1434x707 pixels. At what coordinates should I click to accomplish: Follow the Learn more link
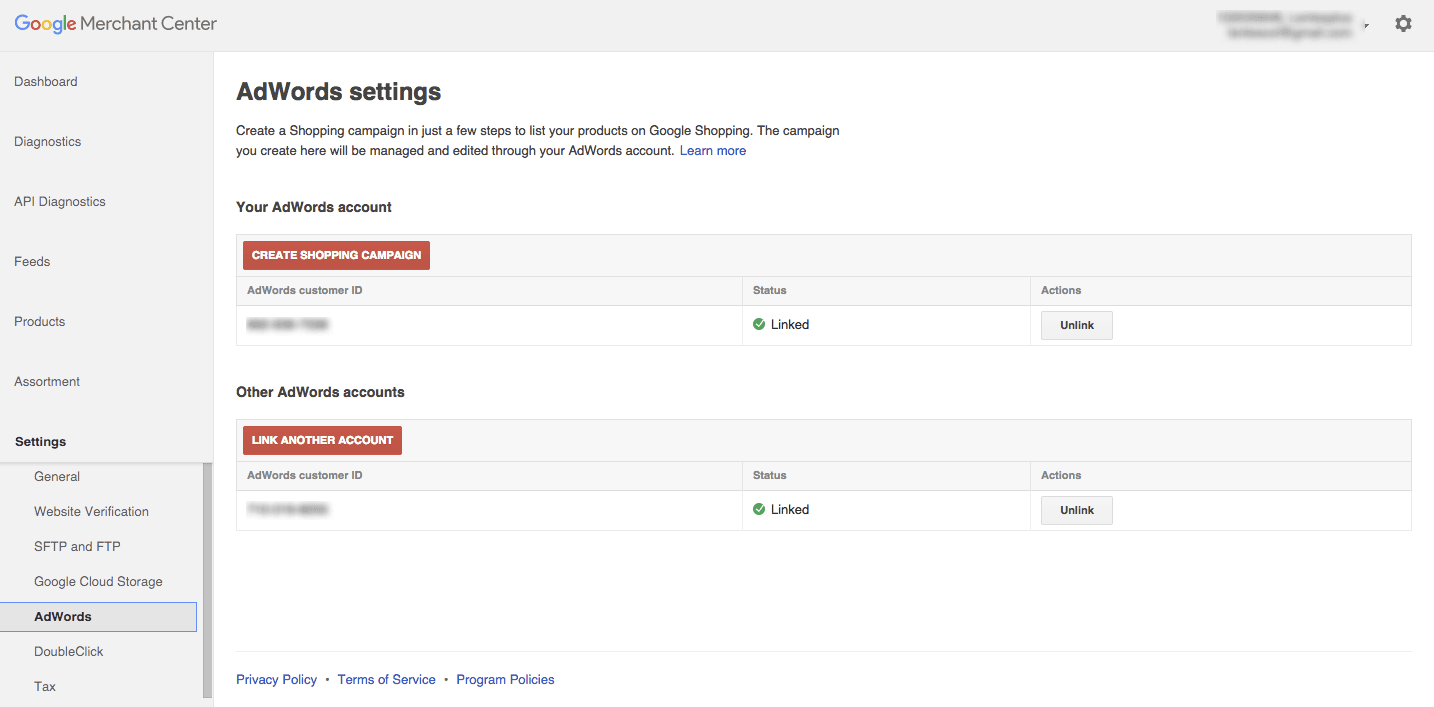point(713,151)
